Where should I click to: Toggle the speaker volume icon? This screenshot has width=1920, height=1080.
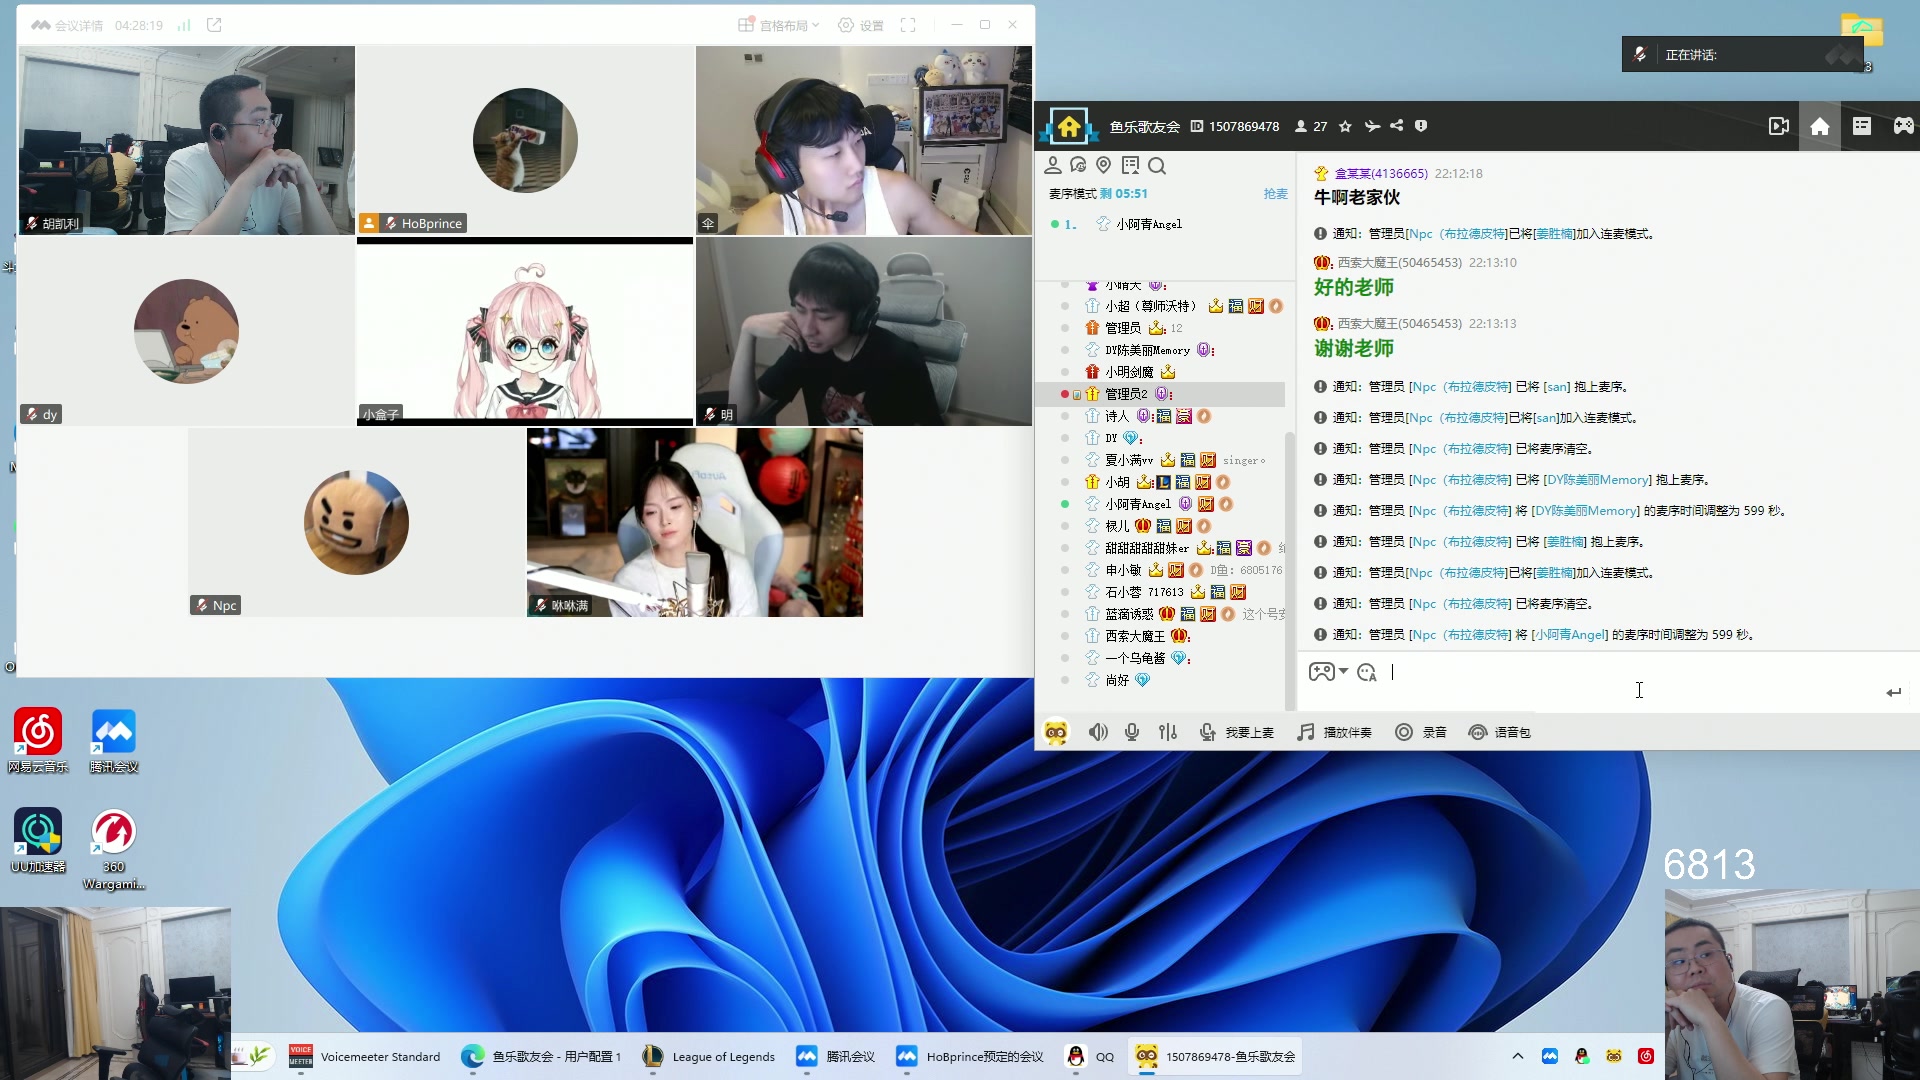(x=1098, y=733)
